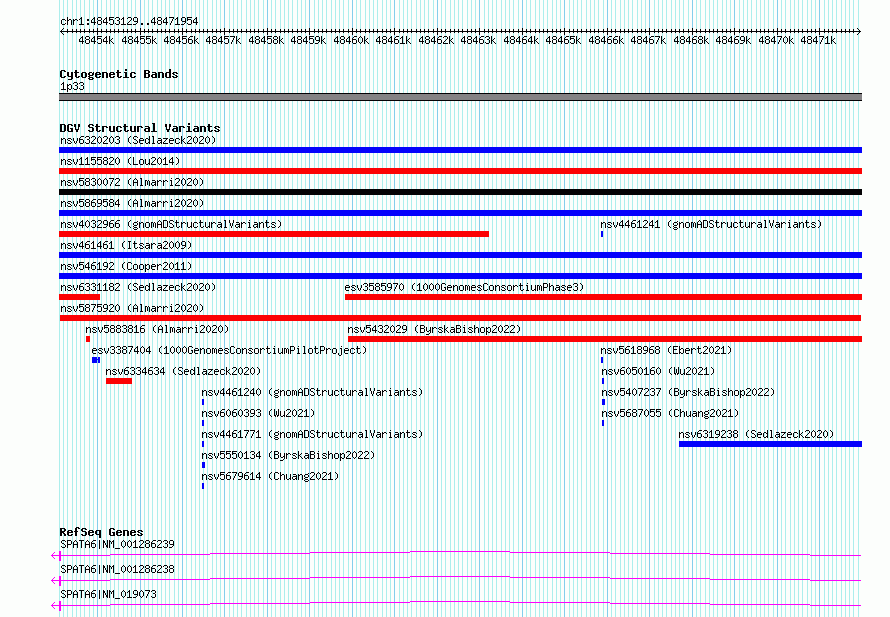890x617 pixels.
Task: Open nsv5550134 (ByrskaBishop2022) label
Action: click(288, 455)
